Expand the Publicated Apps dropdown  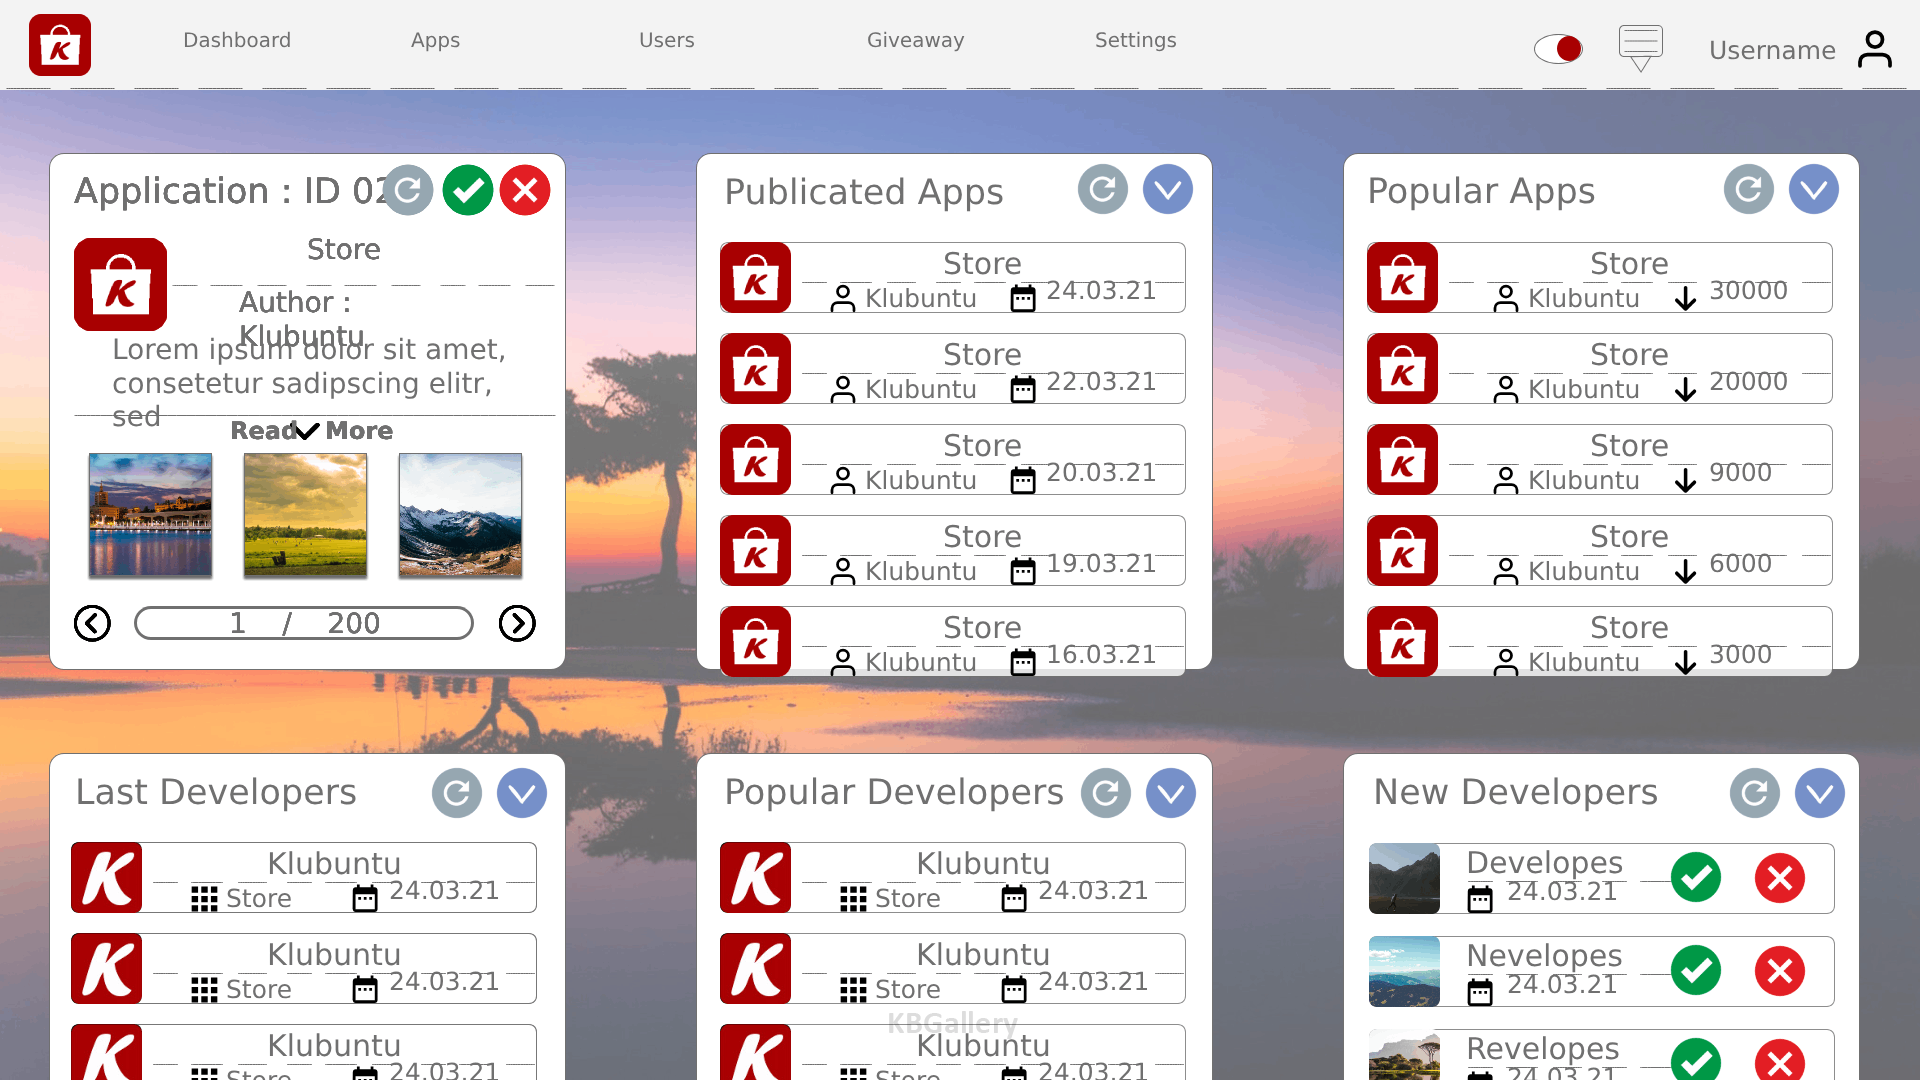1168,189
